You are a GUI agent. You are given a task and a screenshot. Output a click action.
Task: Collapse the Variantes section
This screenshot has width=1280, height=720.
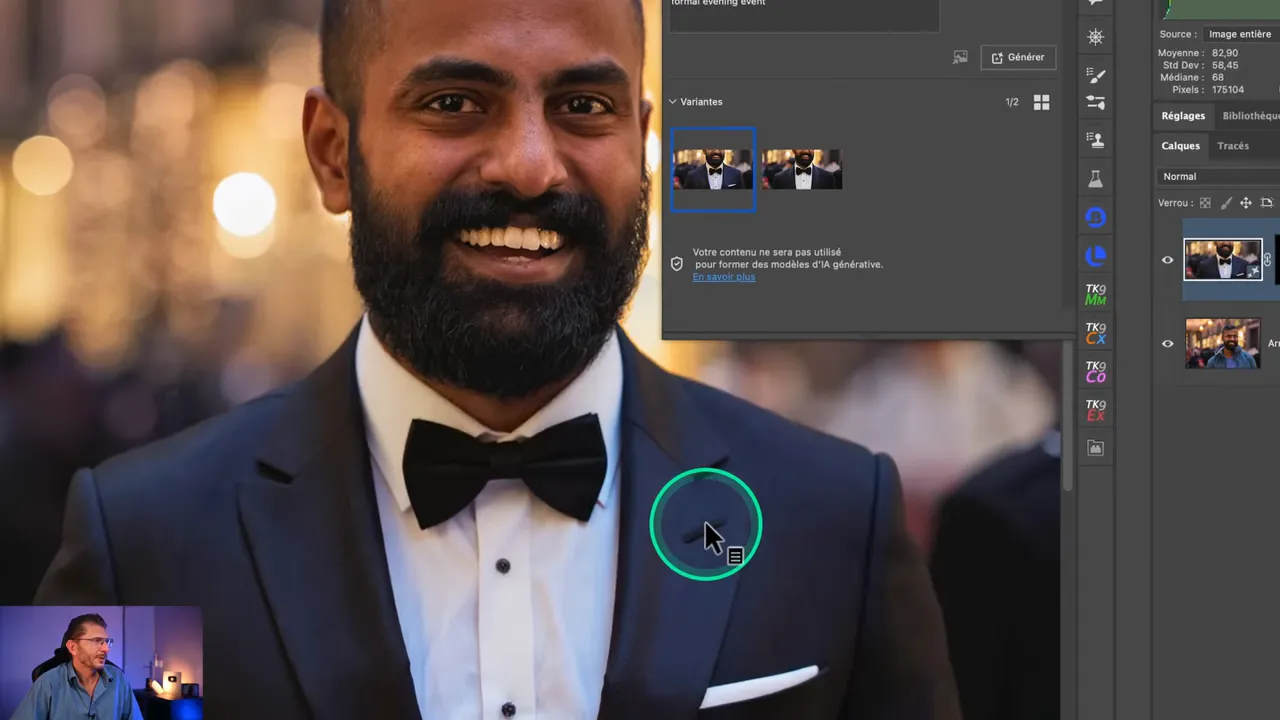pos(673,102)
